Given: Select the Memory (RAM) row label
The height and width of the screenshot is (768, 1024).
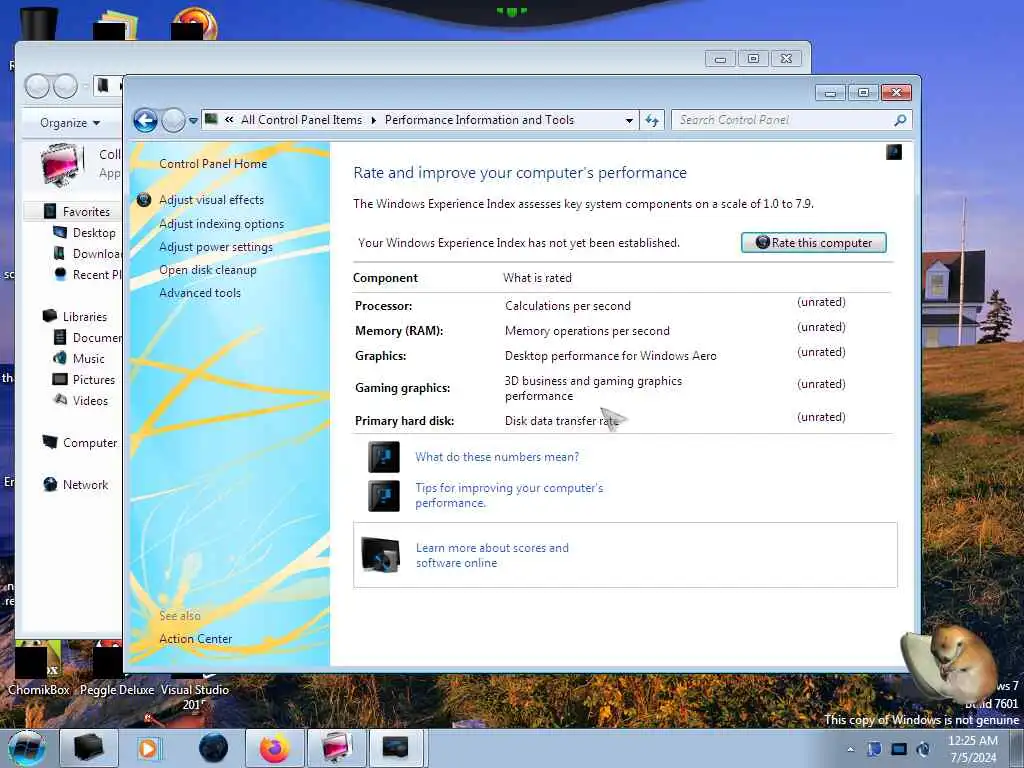Looking at the screenshot, I should coord(399,331).
